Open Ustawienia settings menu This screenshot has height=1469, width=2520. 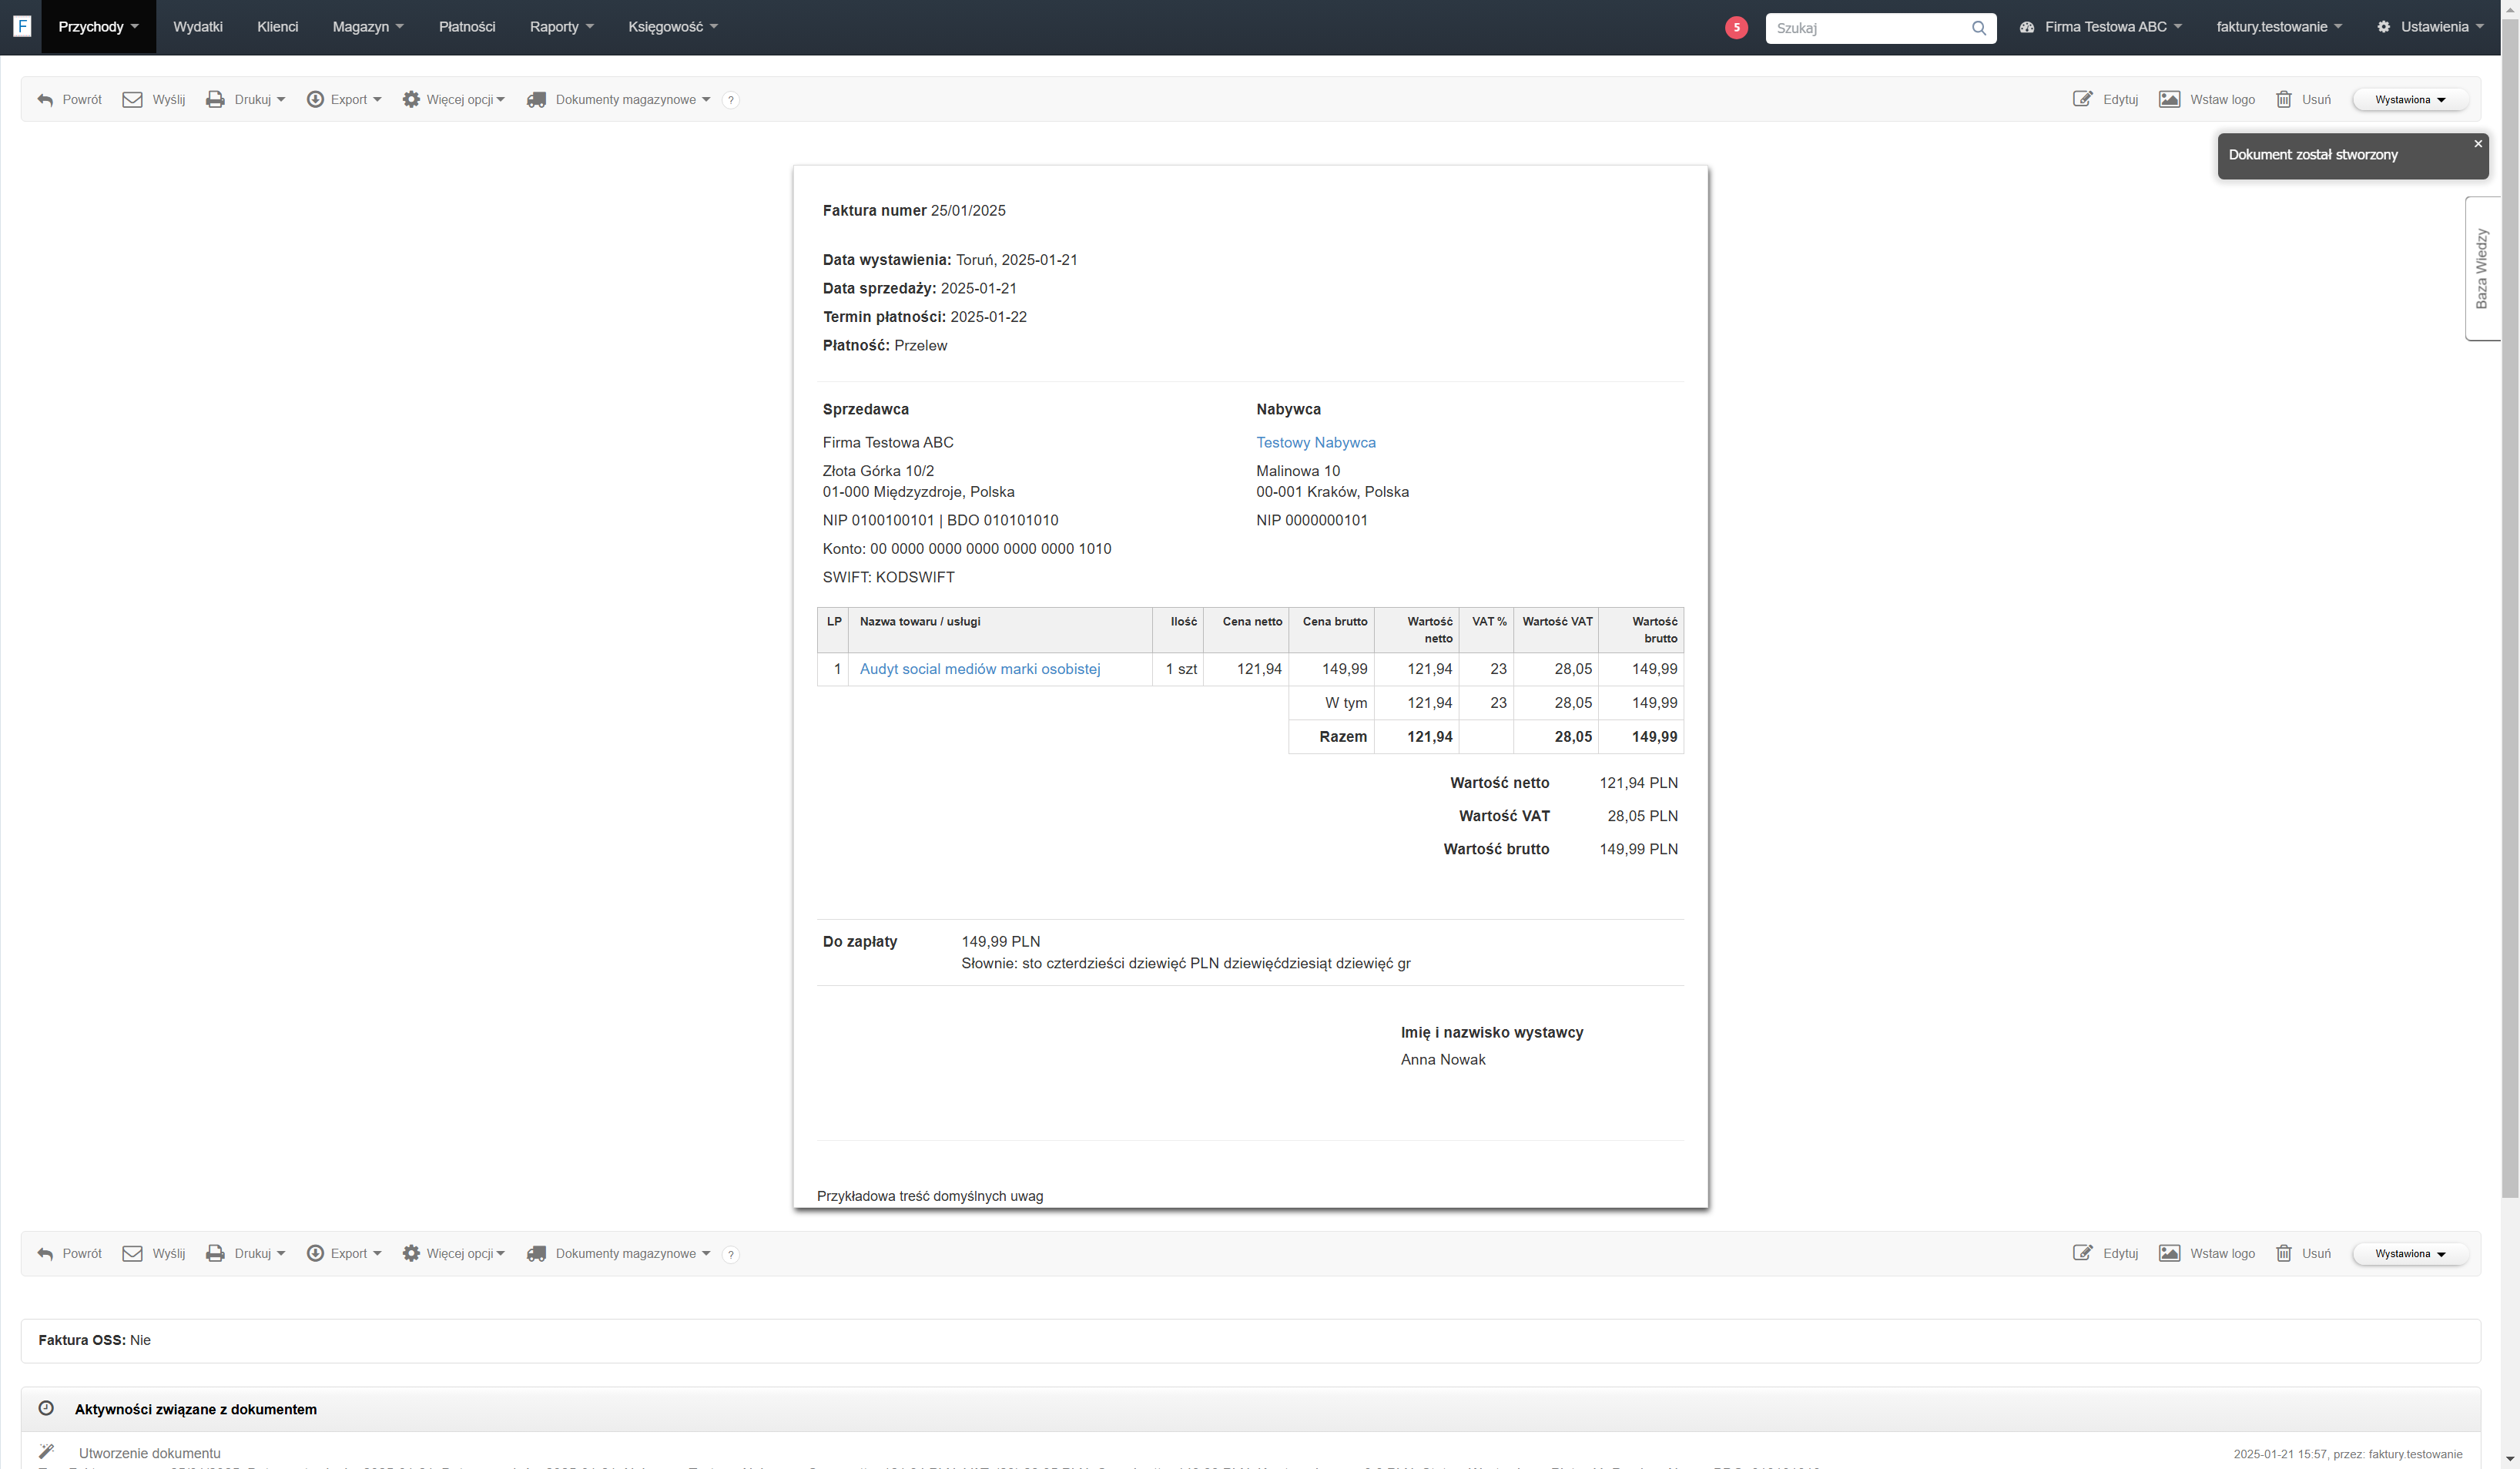point(2430,27)
